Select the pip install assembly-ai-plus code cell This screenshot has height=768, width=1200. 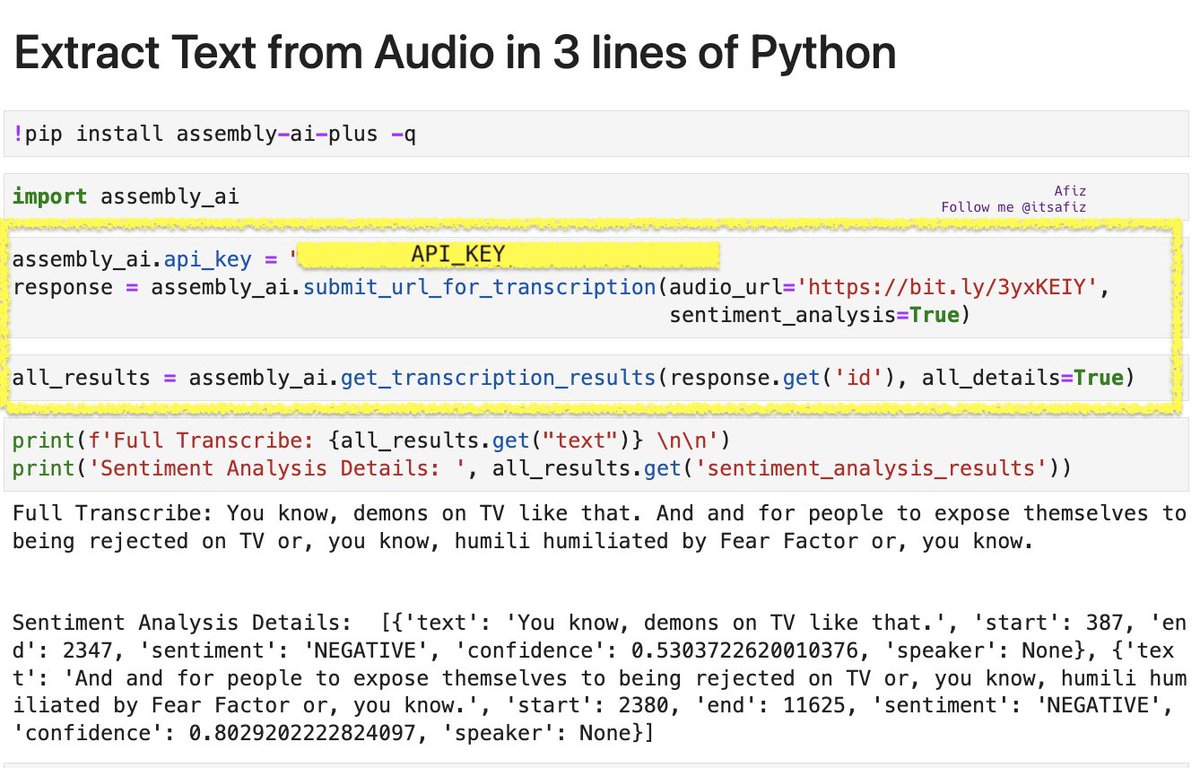[x=596, y=133]
